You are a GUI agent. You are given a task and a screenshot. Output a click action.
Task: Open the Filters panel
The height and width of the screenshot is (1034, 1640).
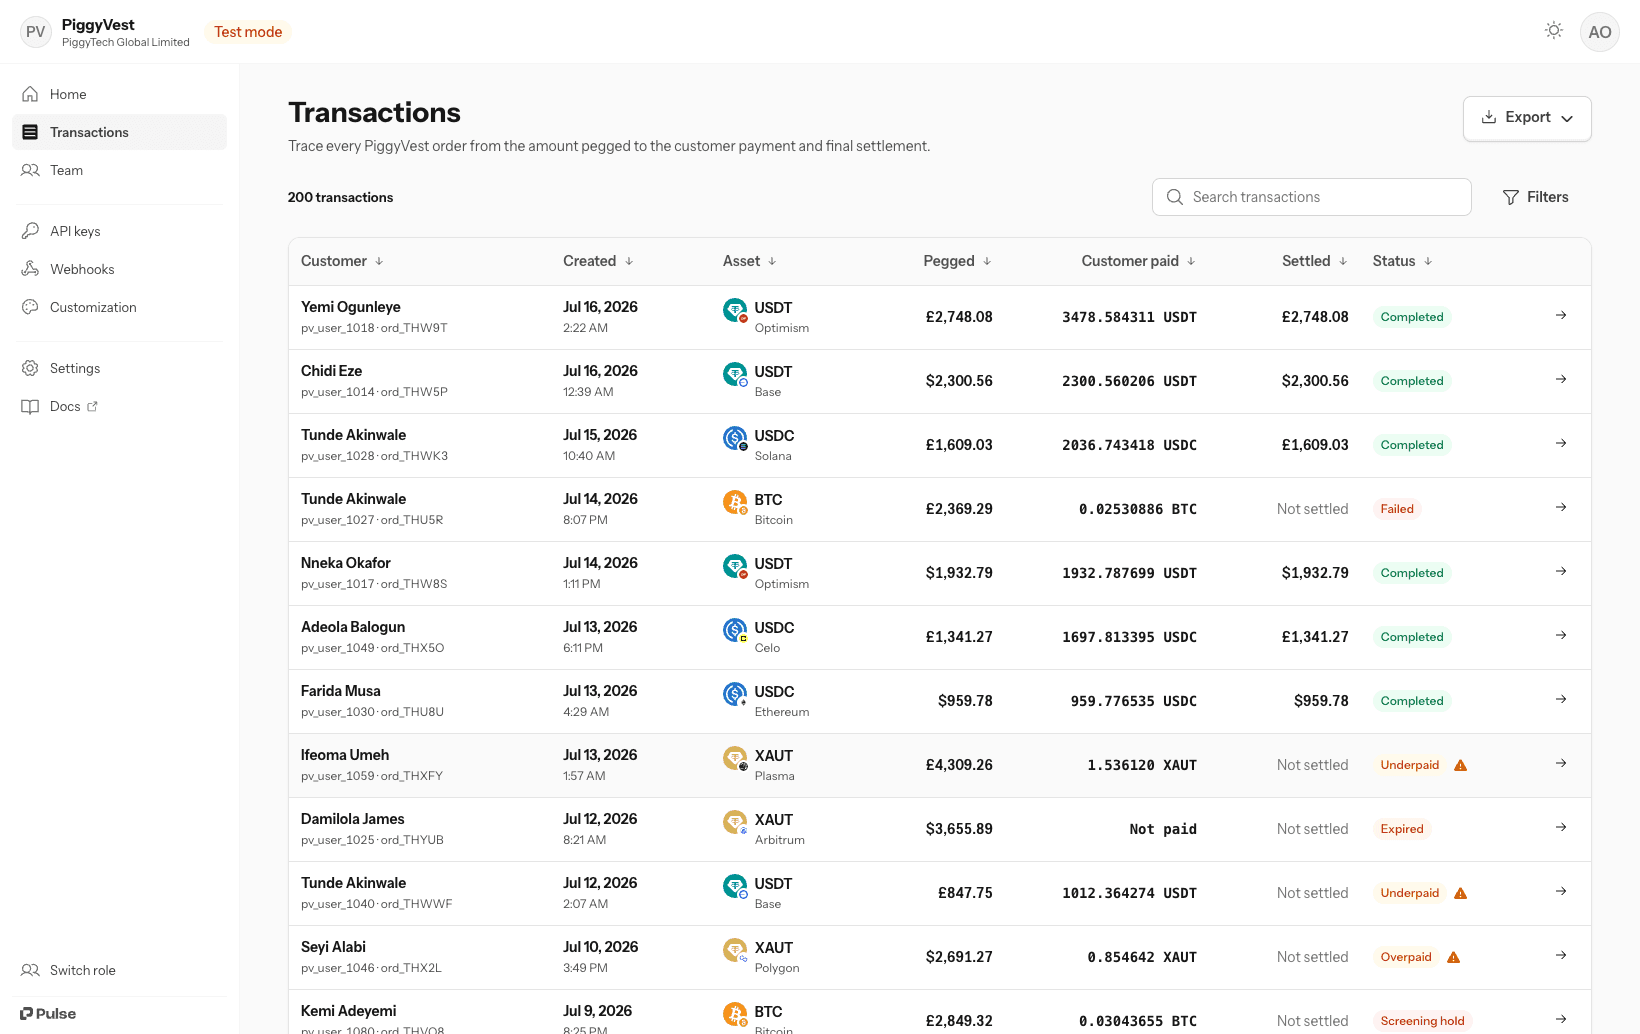tap(1535, 197)
